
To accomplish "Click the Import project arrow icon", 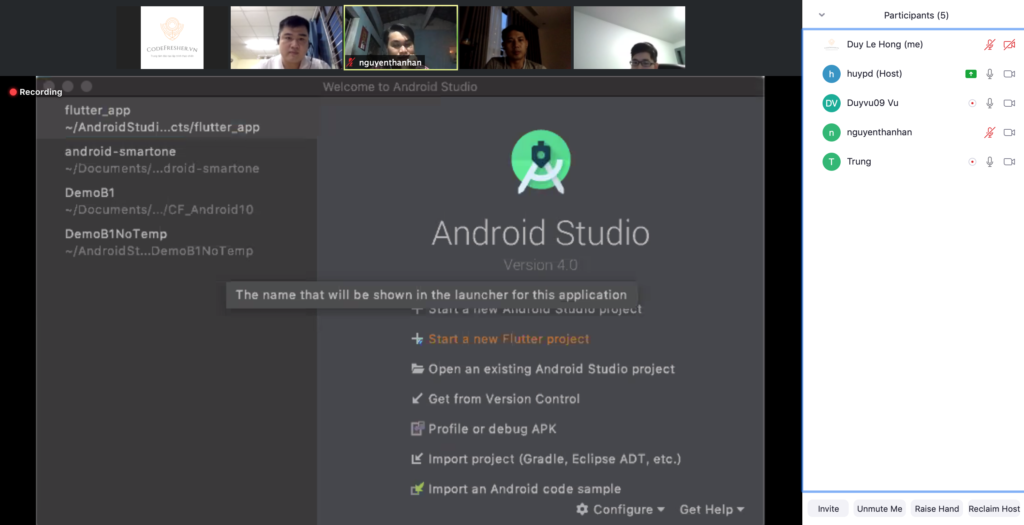I will pyautogui.click(x=418, y=459).
